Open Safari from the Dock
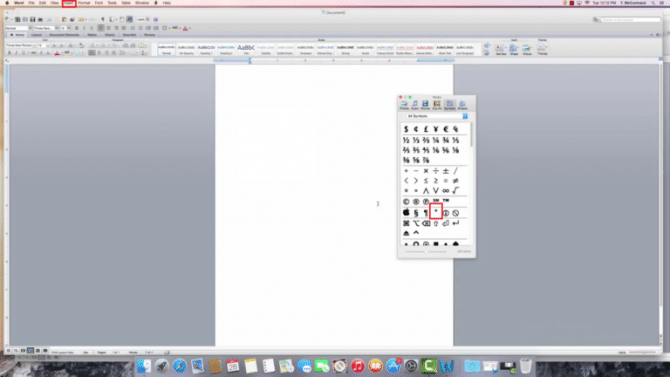Screen dimensions: 670x377 pyautogui.click(x=179, y=366)
